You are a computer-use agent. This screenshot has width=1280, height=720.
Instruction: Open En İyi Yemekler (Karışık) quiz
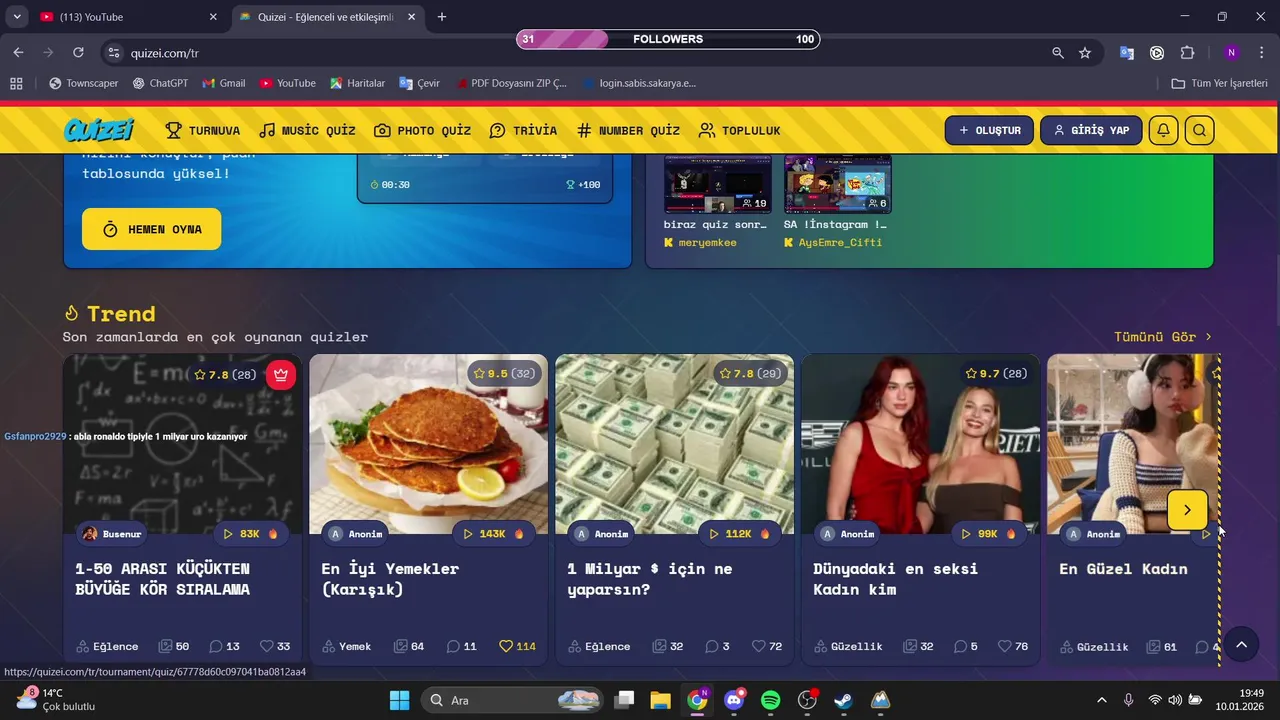(390, 579)
